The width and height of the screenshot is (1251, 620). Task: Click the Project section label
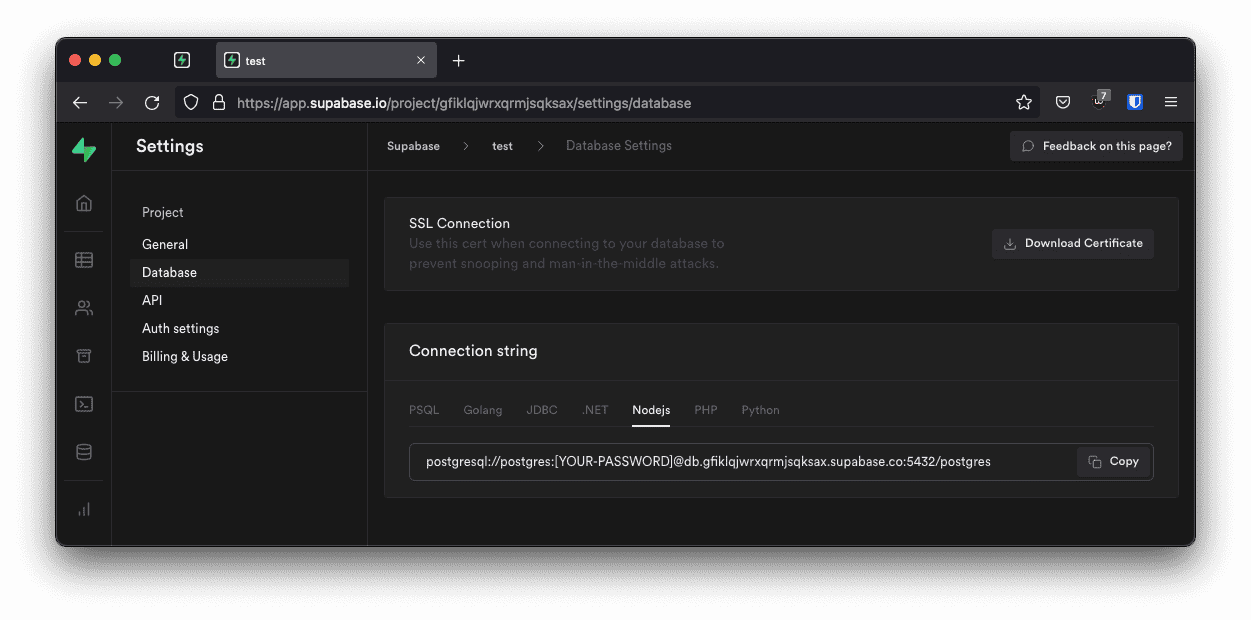click(x=163, y=212)
